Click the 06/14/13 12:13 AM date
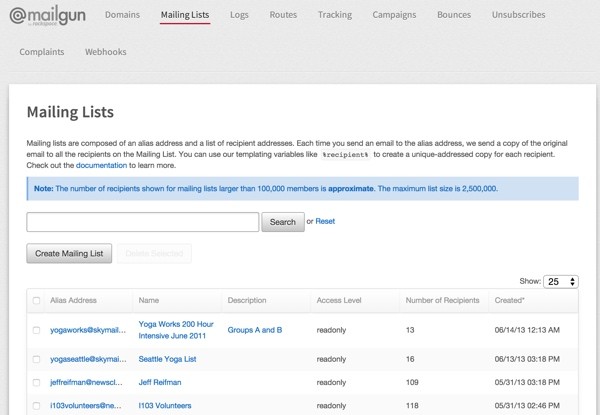600x415 pixels. [x=527, y=330]
